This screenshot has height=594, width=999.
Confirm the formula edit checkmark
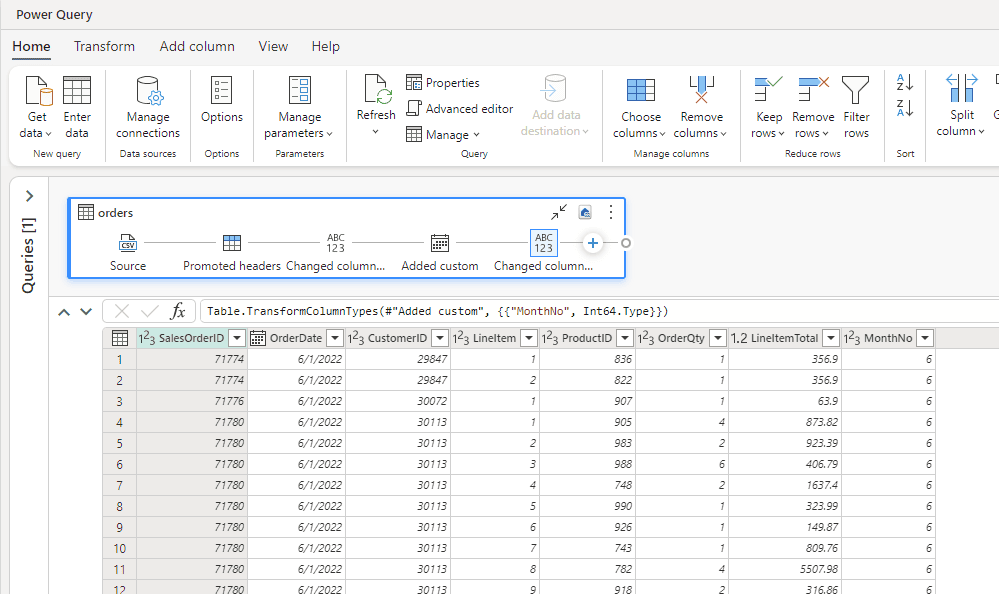[x=150, y=311]
